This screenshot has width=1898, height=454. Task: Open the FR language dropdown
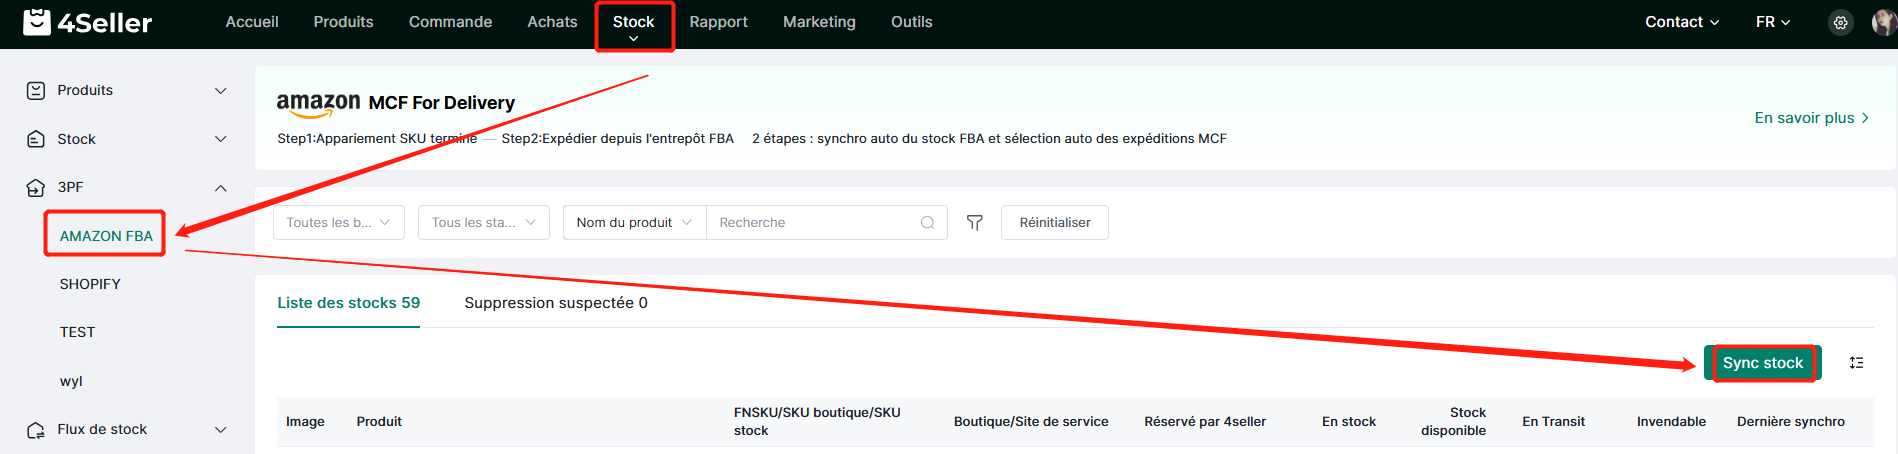pyautogui.click(x=1773, y=22)
